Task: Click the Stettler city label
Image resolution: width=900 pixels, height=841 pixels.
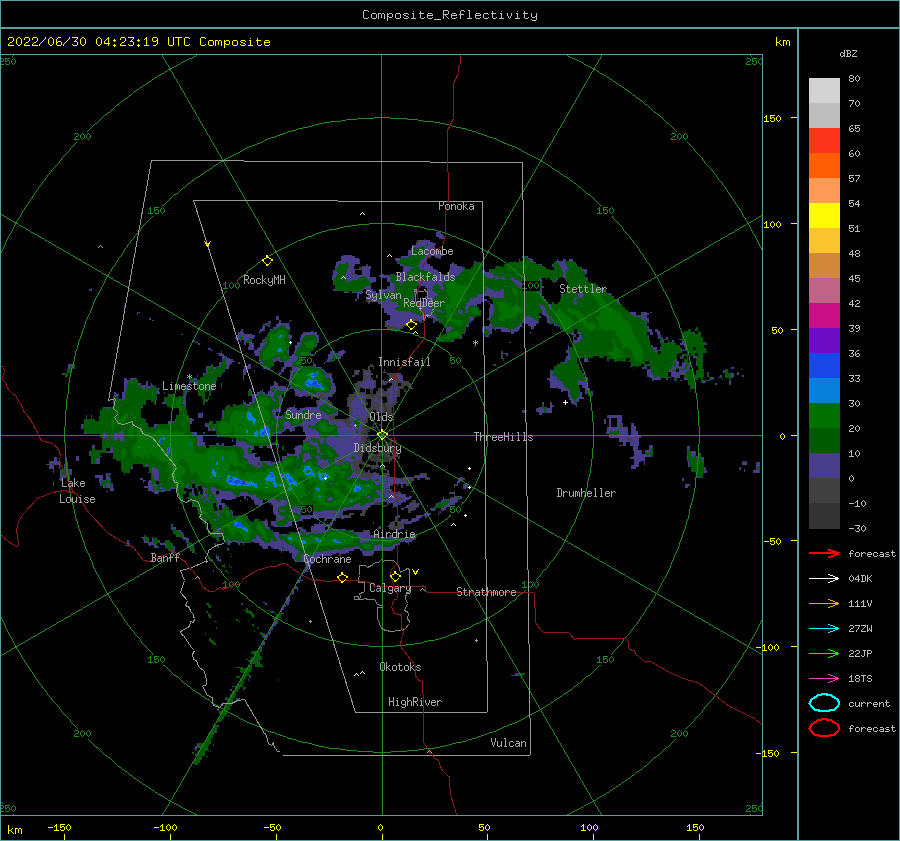Action: click(583, 289)
